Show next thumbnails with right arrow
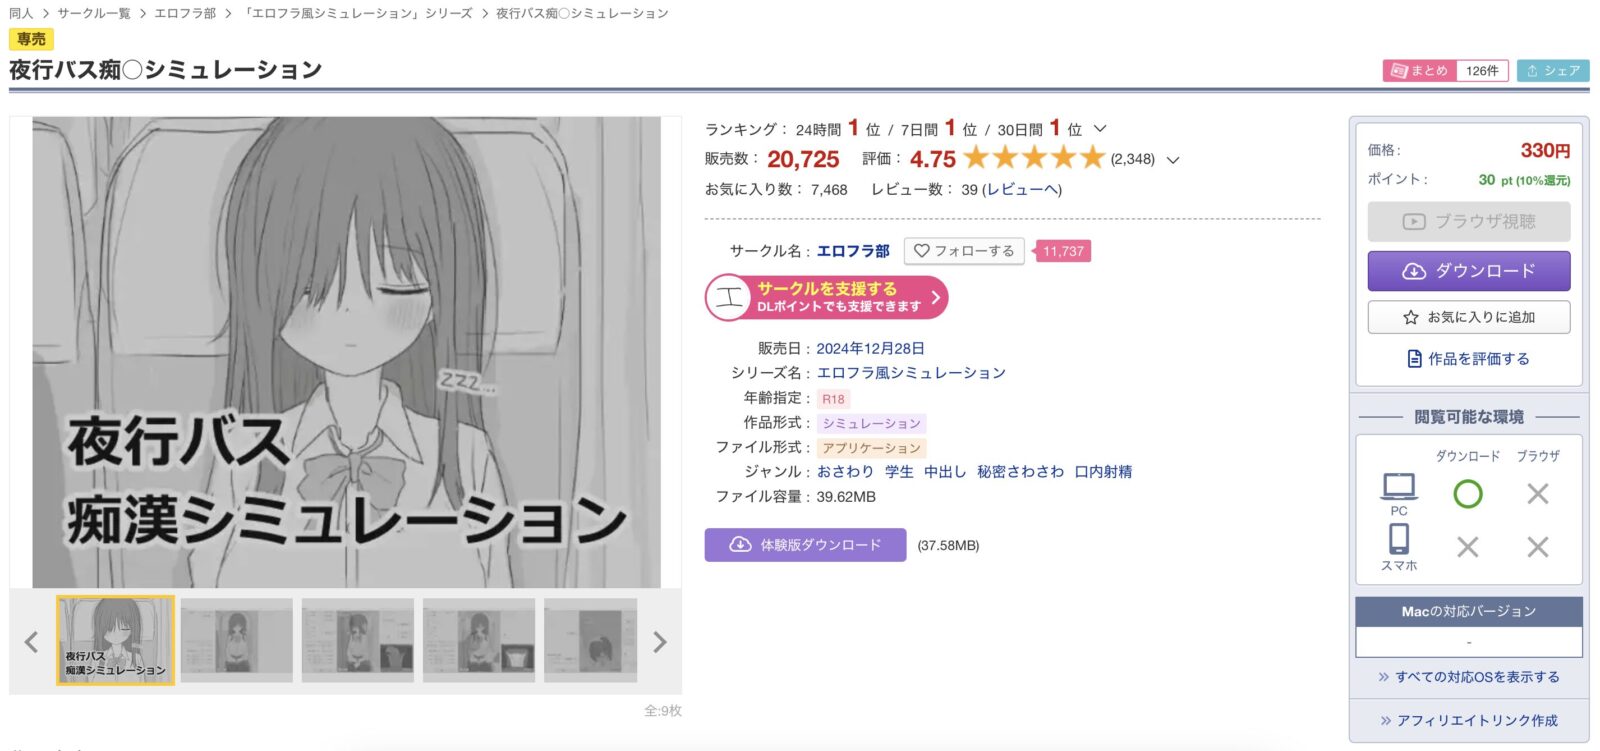Image resolution: width=1600 pixels, height=751 pixels. click(659, 642)
